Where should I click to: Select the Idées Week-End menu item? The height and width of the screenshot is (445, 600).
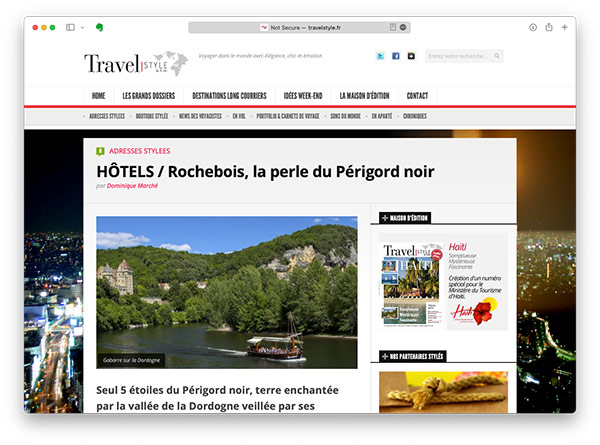(x=303, y=96)
